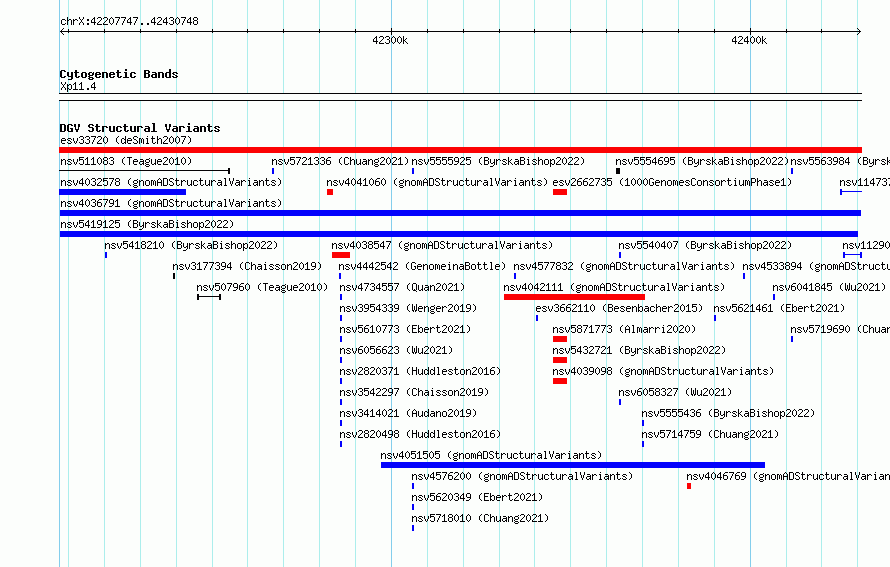The image size is (890, 567).
Task: Open nsv6041845 (Wu2021) variant
Action: tap(829, 287)
